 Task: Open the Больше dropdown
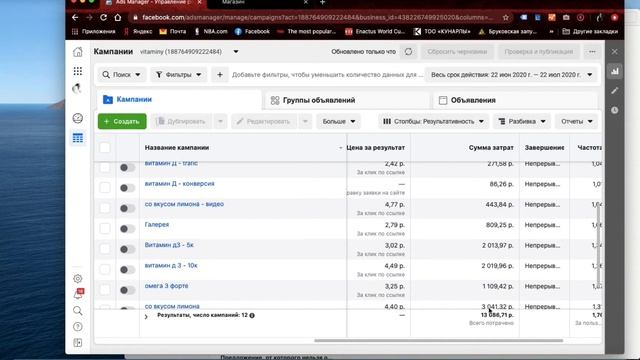point(339,121)
